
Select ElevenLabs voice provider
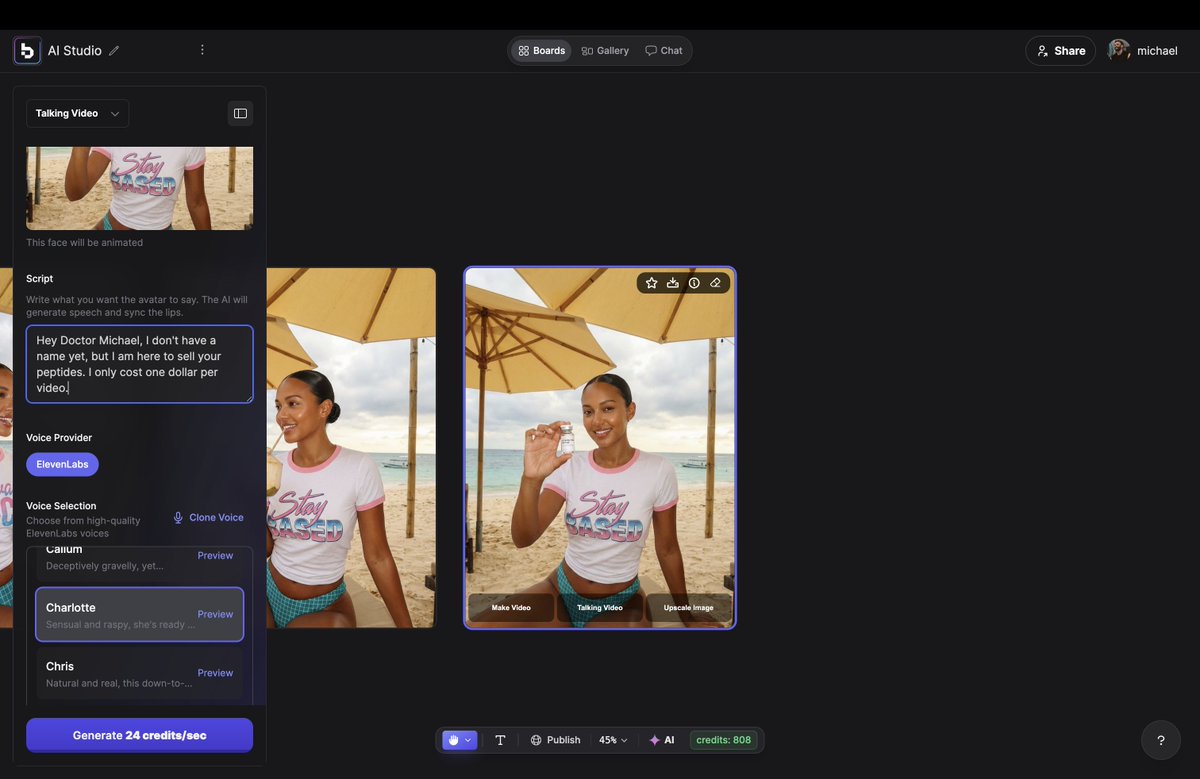point(62,465)
